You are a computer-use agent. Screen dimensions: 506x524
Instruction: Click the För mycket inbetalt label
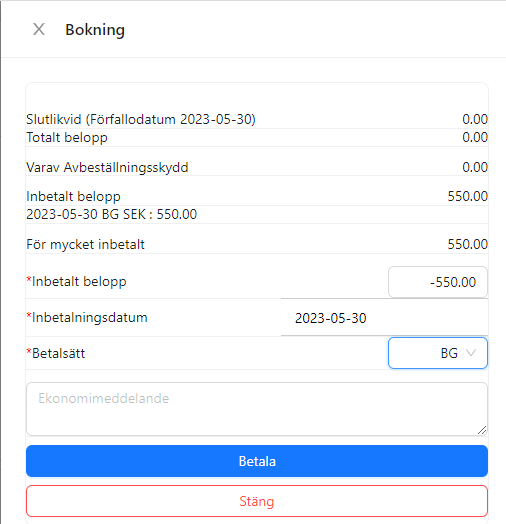point(85,244)
